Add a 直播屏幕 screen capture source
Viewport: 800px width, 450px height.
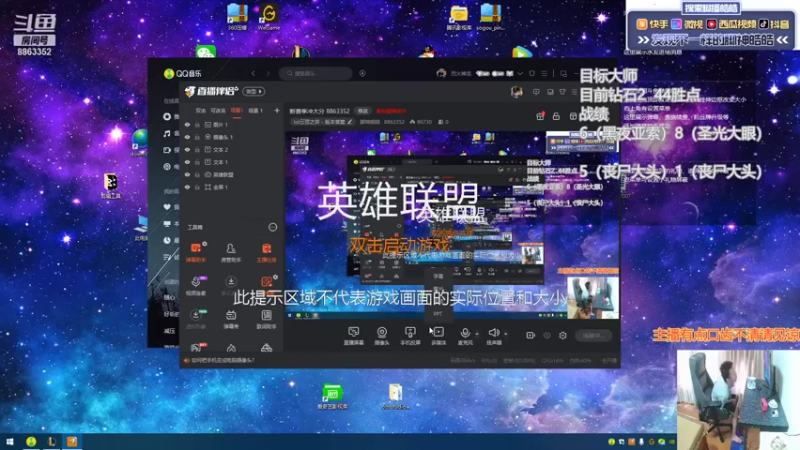[354, 336]
